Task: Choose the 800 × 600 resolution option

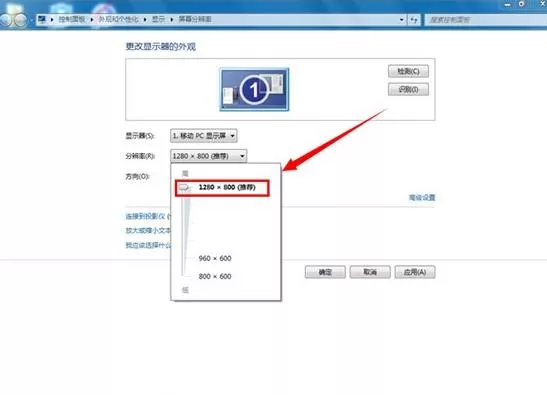Action: [215, 276]
